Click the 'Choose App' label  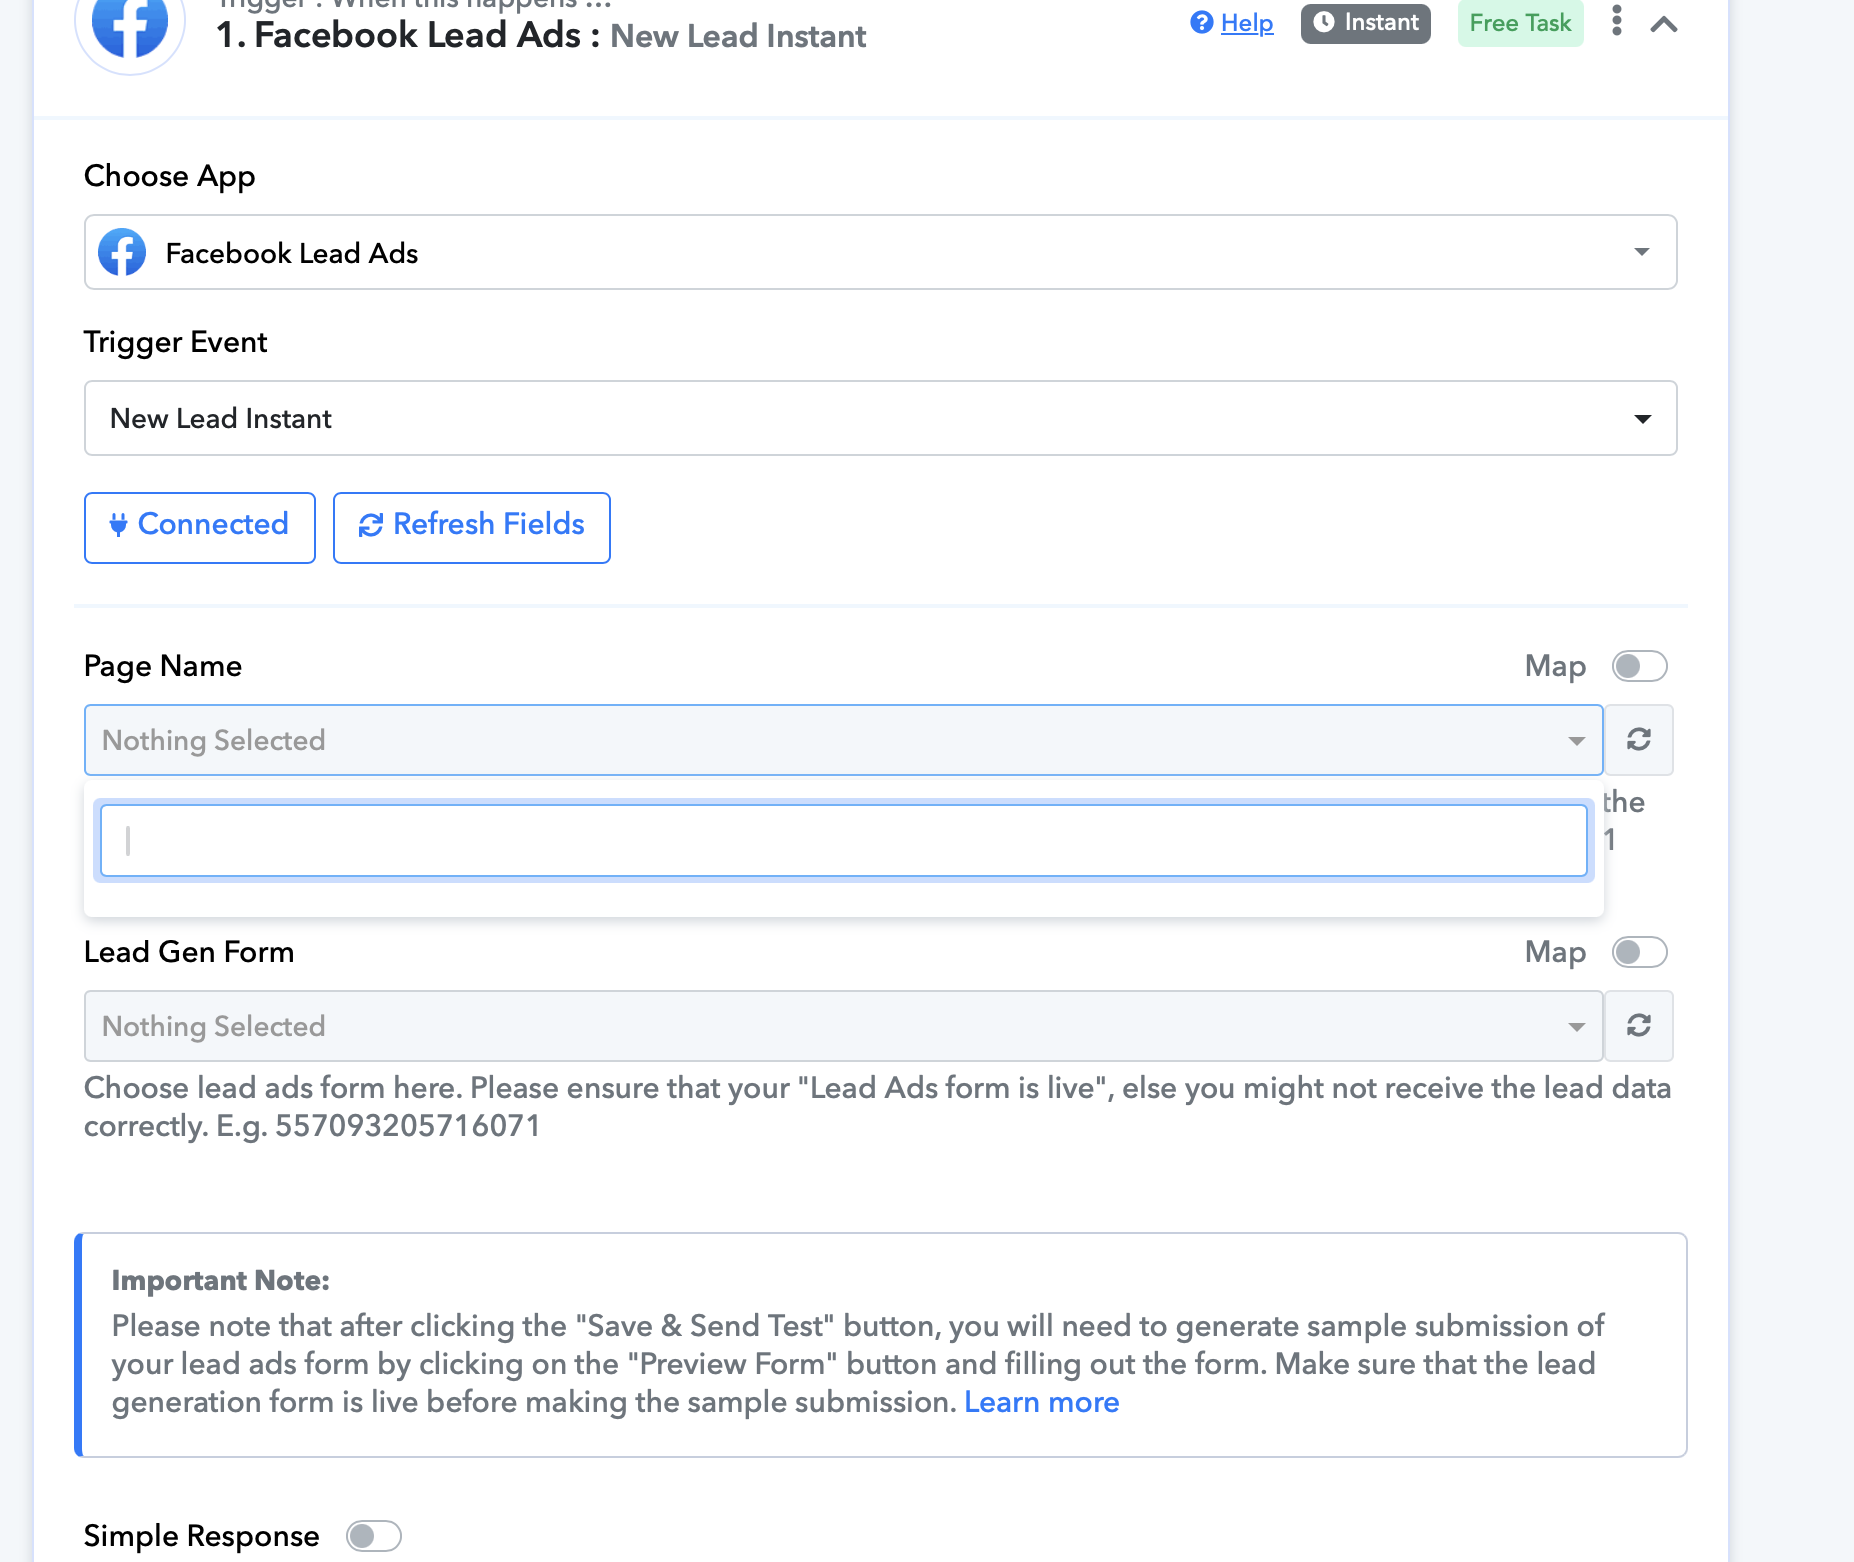(170, 176)
